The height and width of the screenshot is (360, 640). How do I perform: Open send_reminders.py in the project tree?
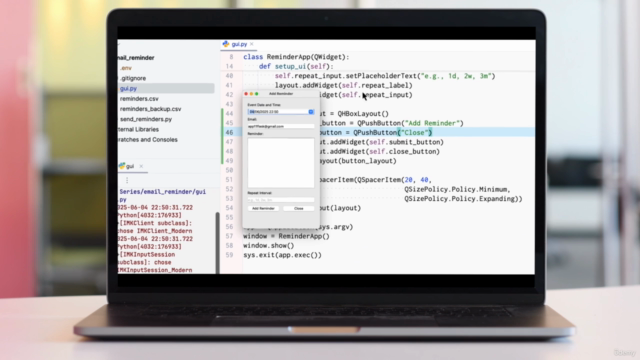146,119
